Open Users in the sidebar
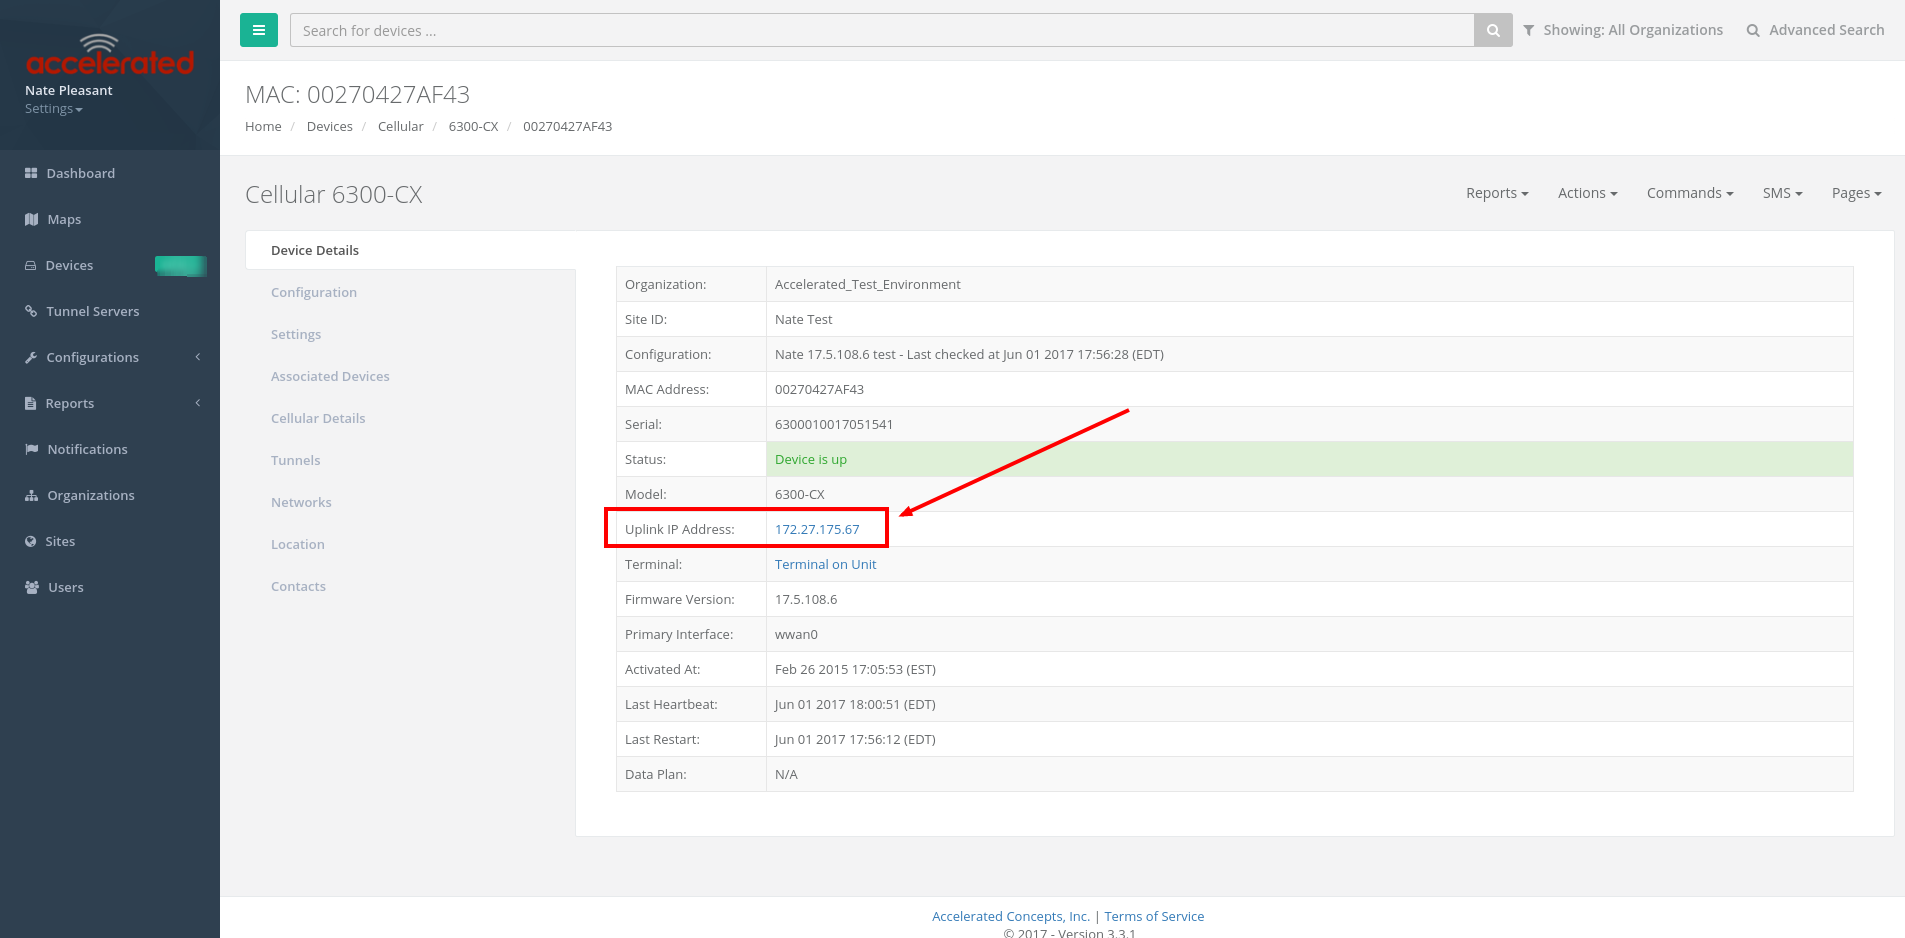Viewport: 1905px width, 938px height. point(65,587)
